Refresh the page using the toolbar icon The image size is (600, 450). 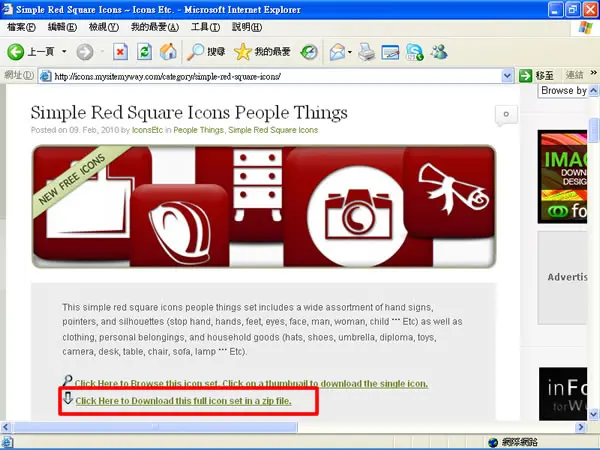coord(144,52)
